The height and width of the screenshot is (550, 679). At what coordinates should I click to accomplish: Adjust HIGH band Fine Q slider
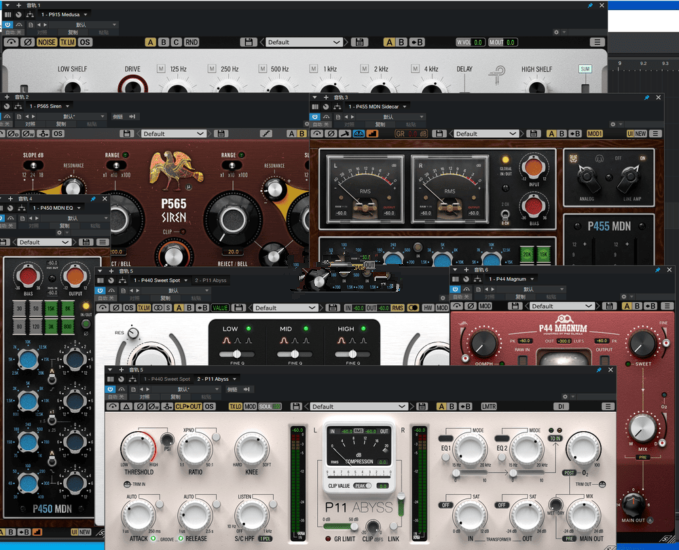352,354
